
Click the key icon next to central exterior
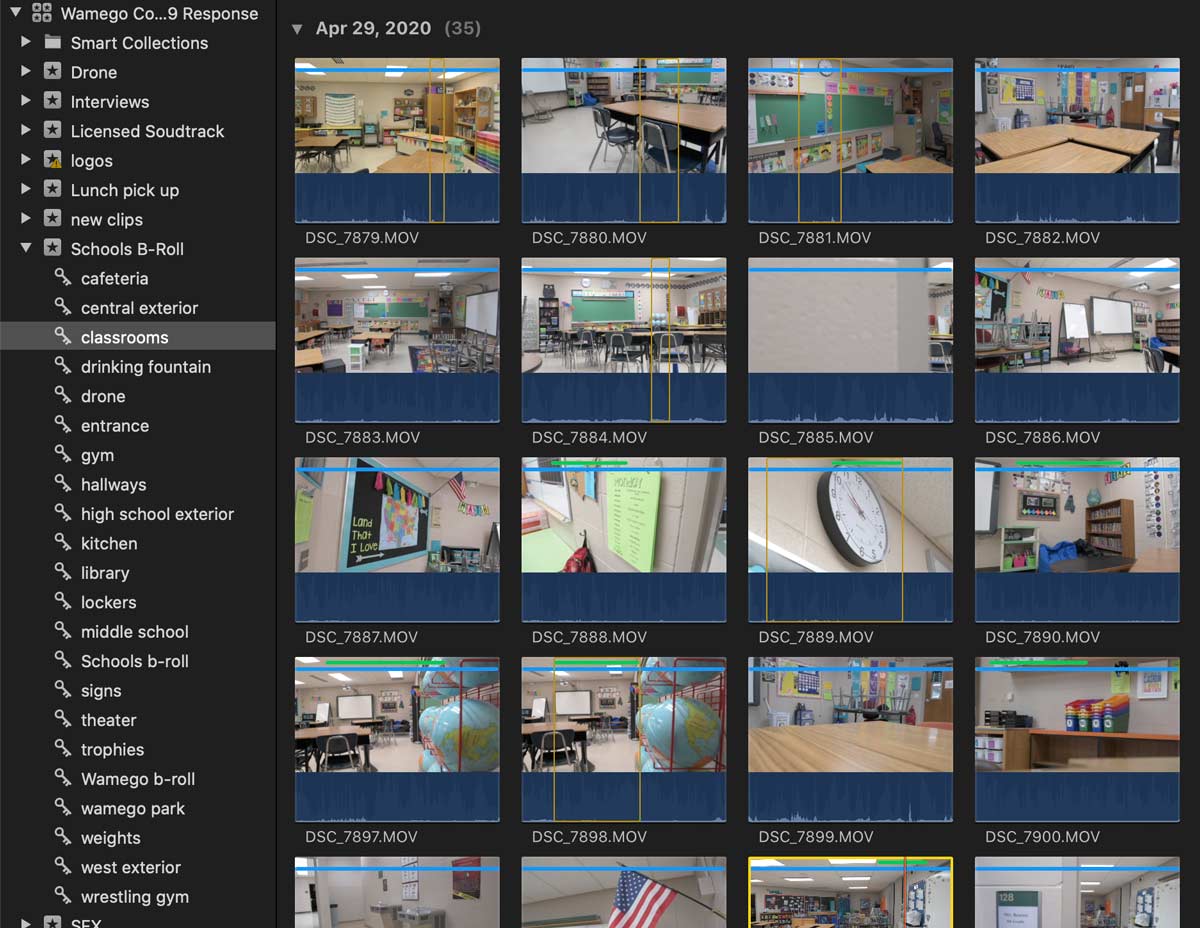[x=63, y=307]
